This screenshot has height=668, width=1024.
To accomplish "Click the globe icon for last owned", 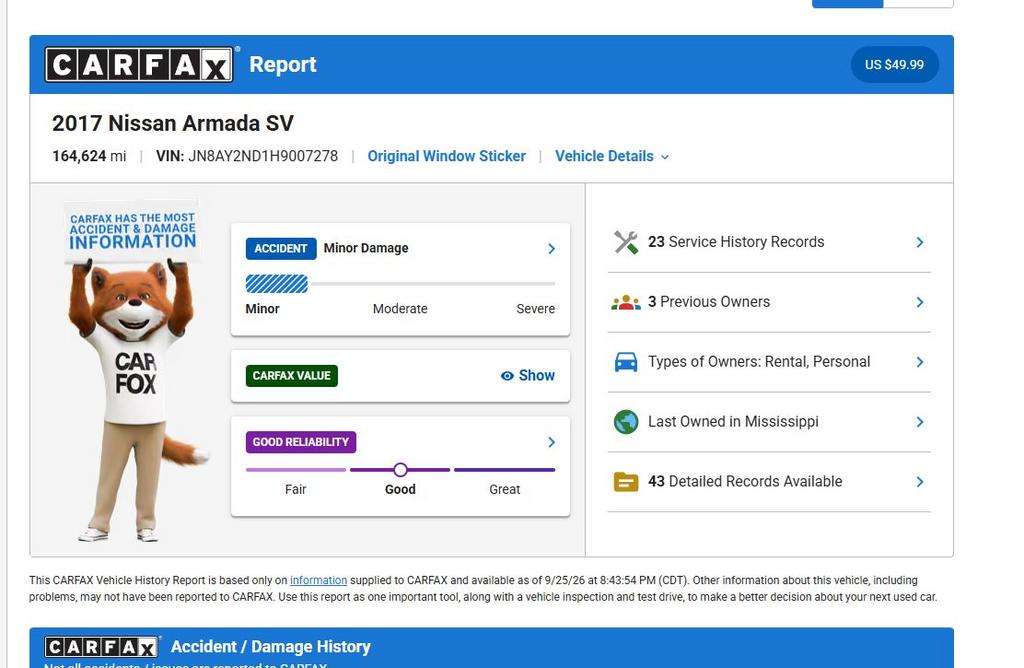I will point(626,422).
